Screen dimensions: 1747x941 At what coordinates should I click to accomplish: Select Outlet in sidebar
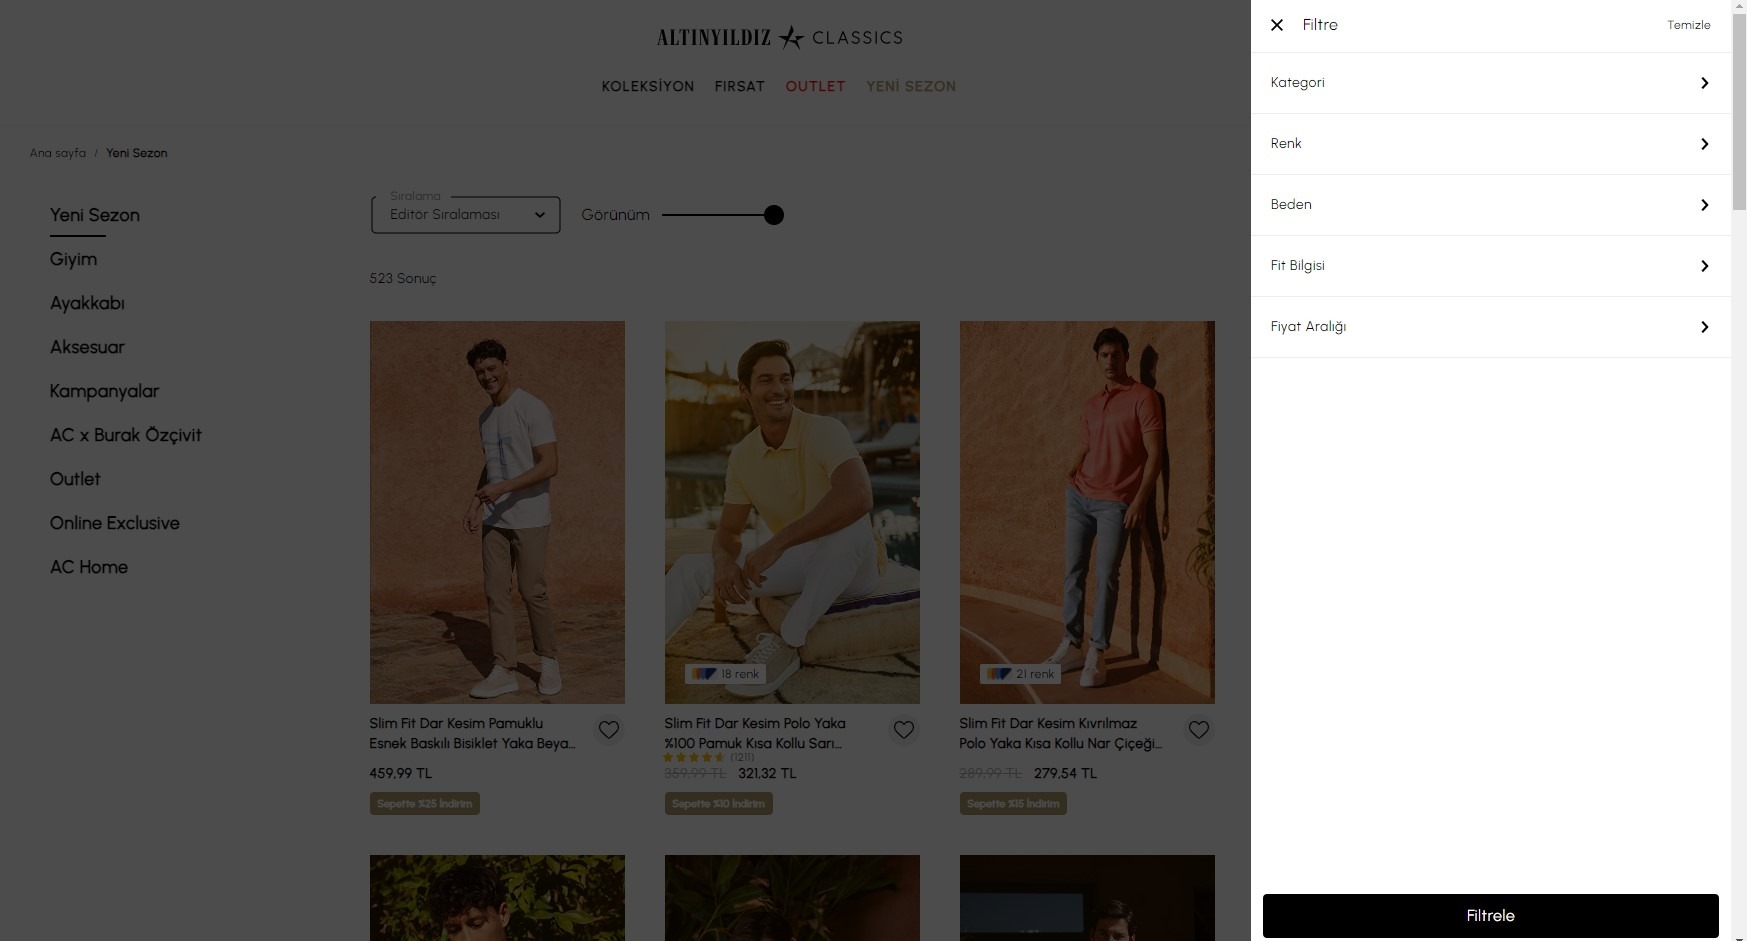point(75,480)
